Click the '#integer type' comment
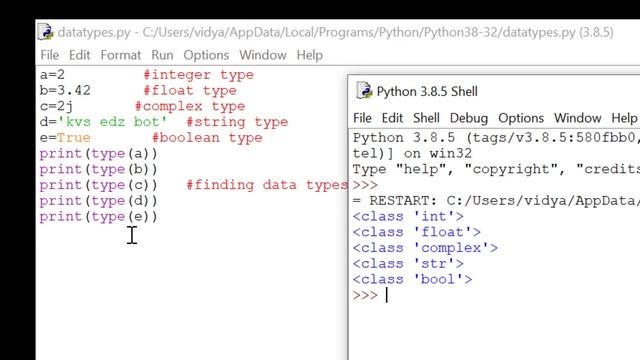Screen dimensions: 640x360 pyautogui.click(x=198, y=75)
